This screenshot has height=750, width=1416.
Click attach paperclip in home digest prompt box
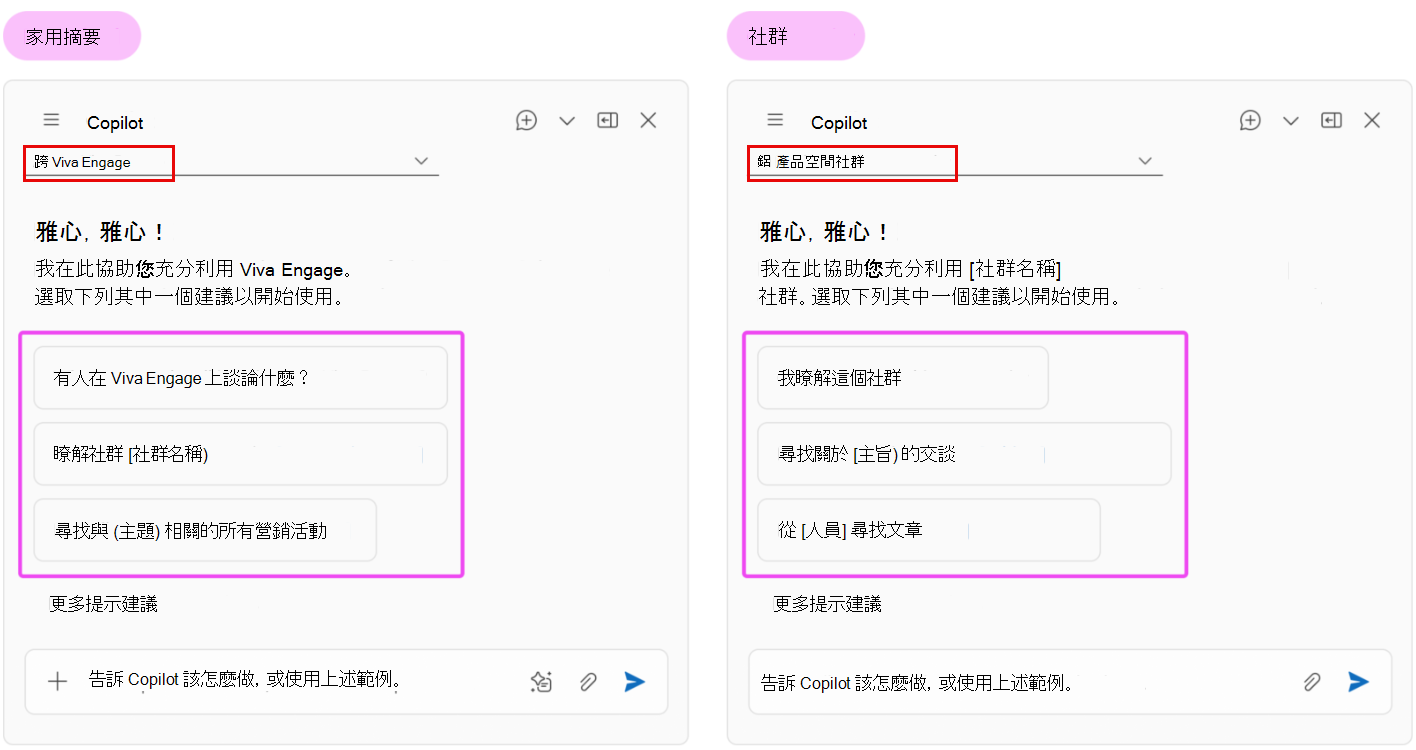tap(588, 682)
